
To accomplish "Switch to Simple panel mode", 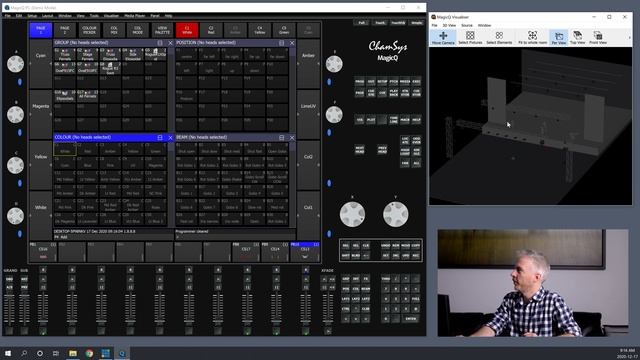I will click(x=417, y=23).
